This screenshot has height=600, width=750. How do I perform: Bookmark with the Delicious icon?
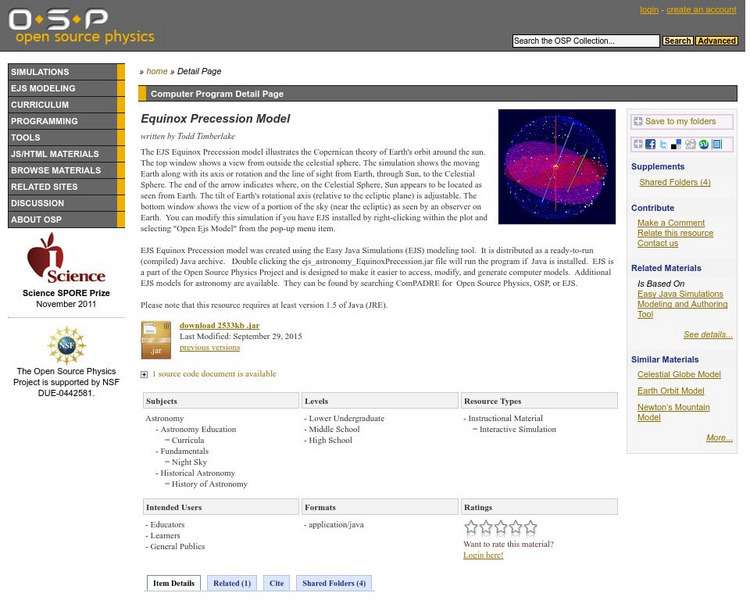(x=676, y=144)
